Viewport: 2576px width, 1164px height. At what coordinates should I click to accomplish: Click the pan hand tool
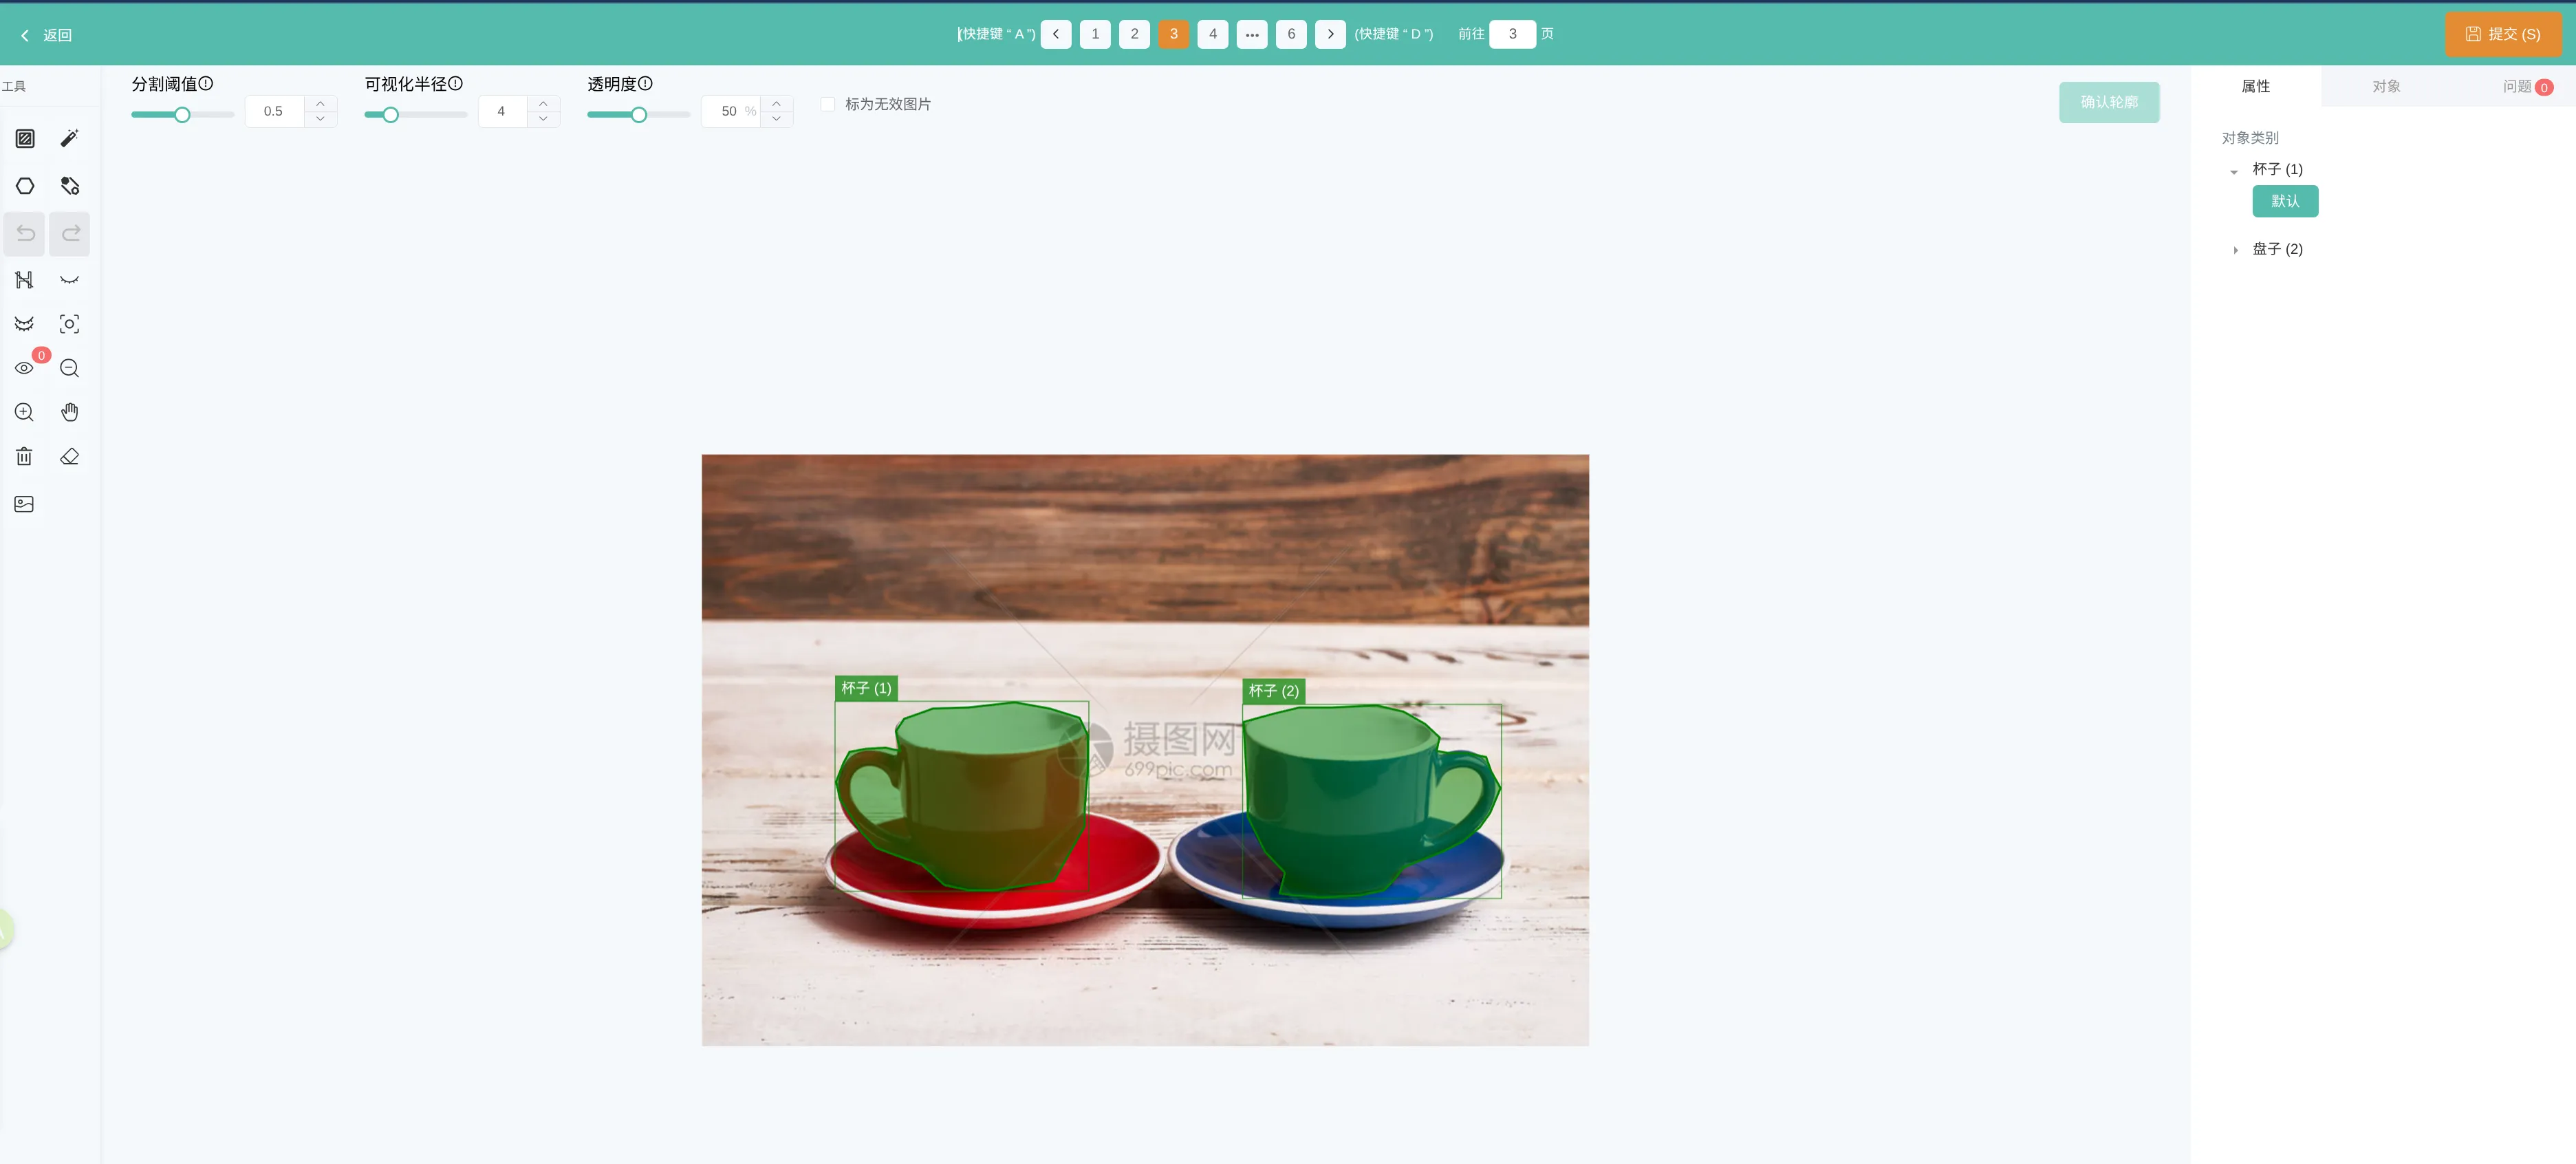point(69,412)
